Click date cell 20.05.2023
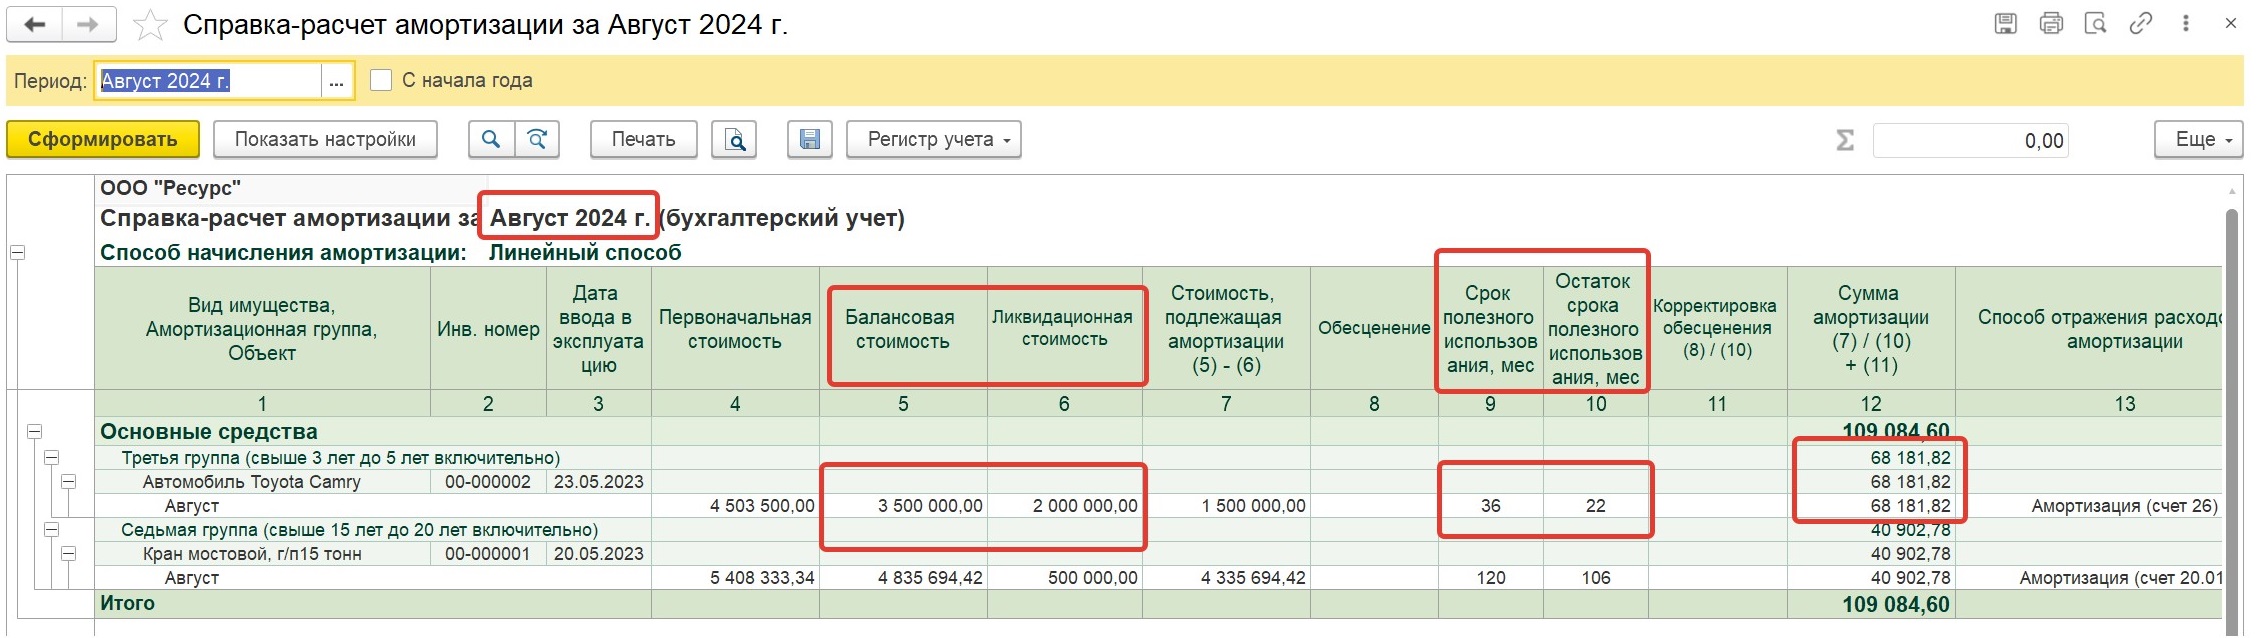Screen dimensions: 2259x638 coord(598,554)
